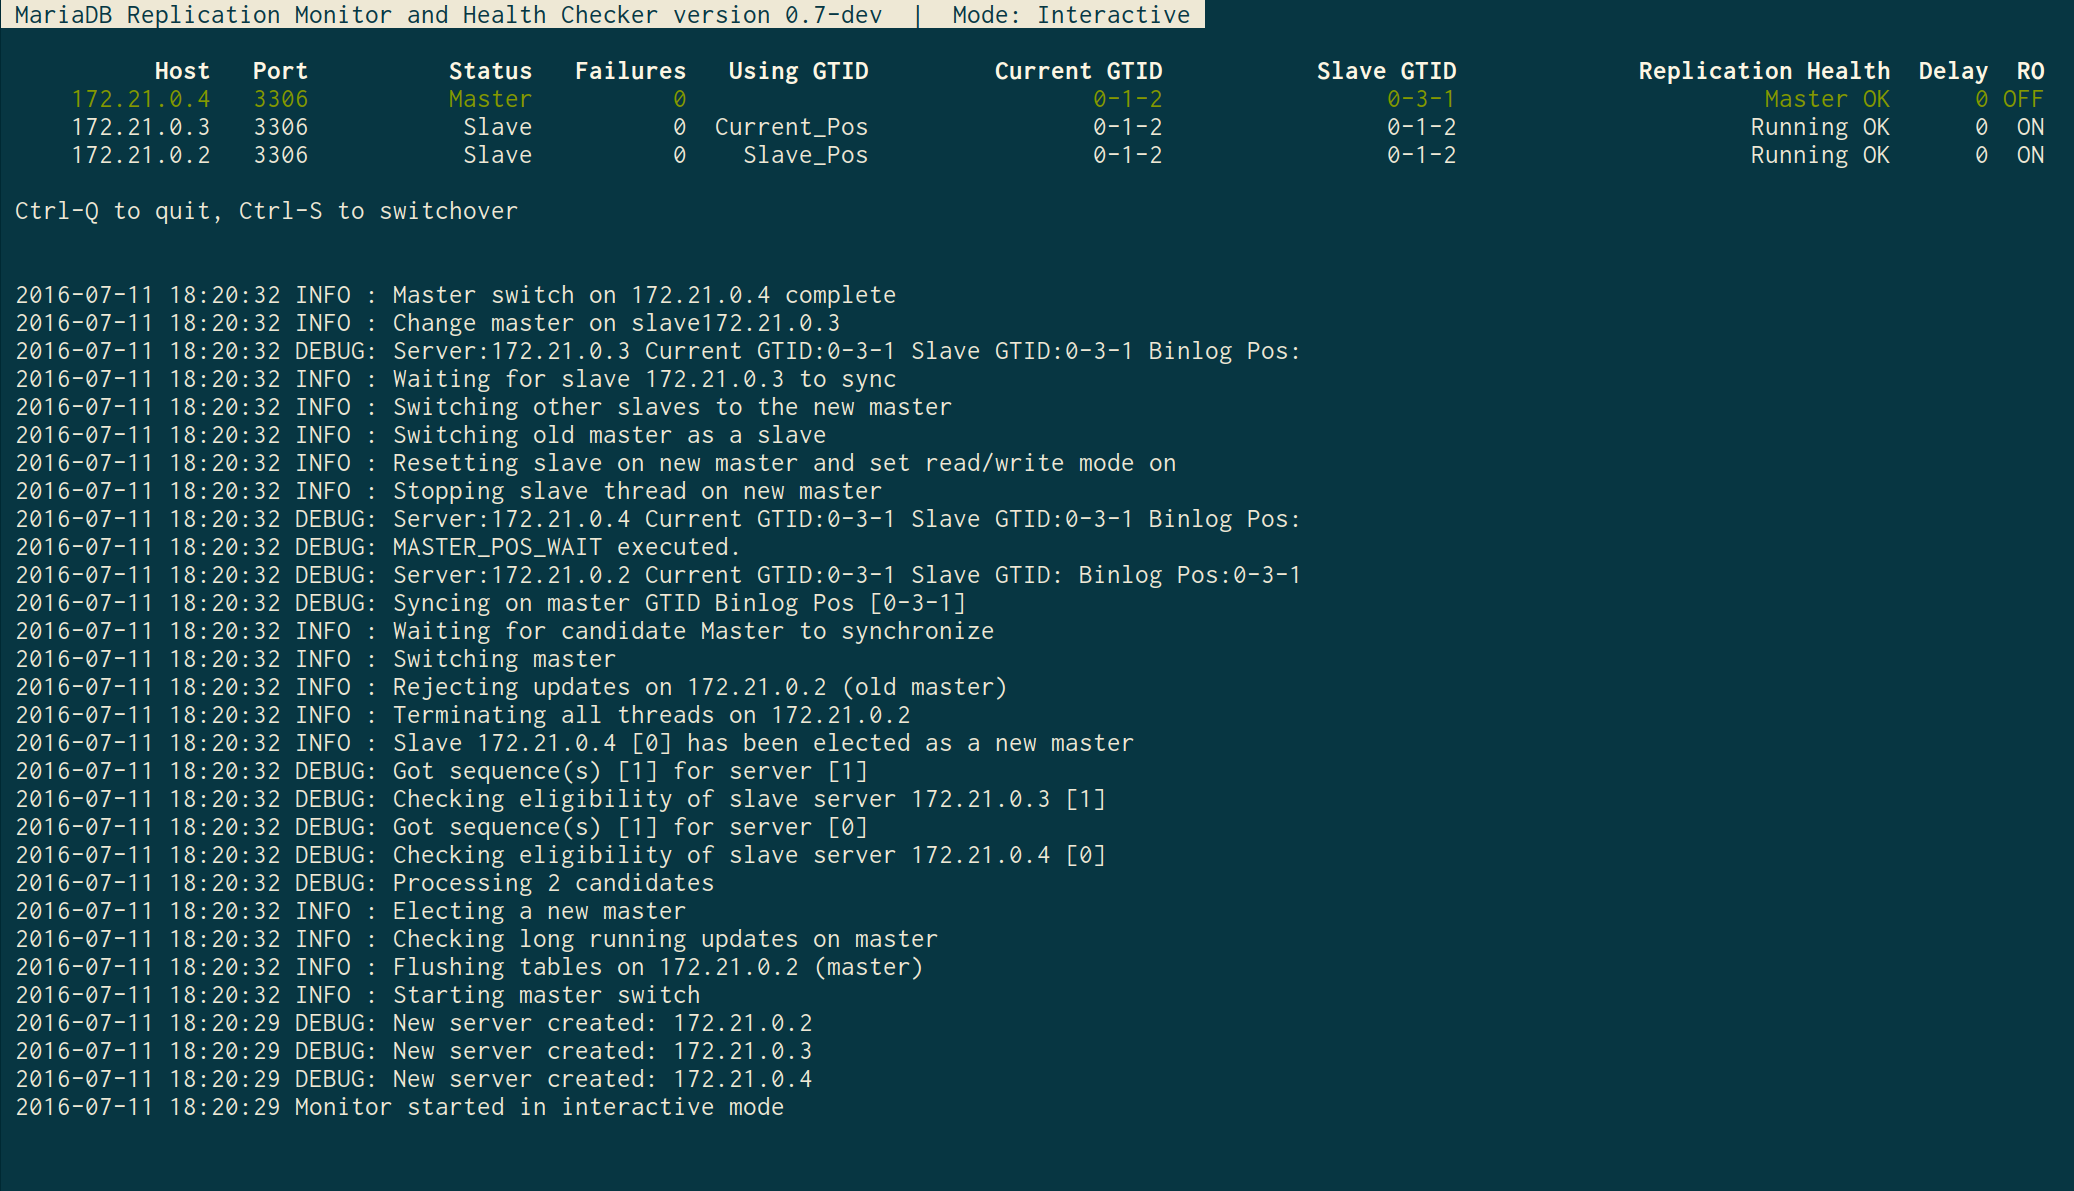Click log line 'Change master on slave172.21.0.3'
Viewport: 2074px width, 1191px height.
tap(616, 323)
